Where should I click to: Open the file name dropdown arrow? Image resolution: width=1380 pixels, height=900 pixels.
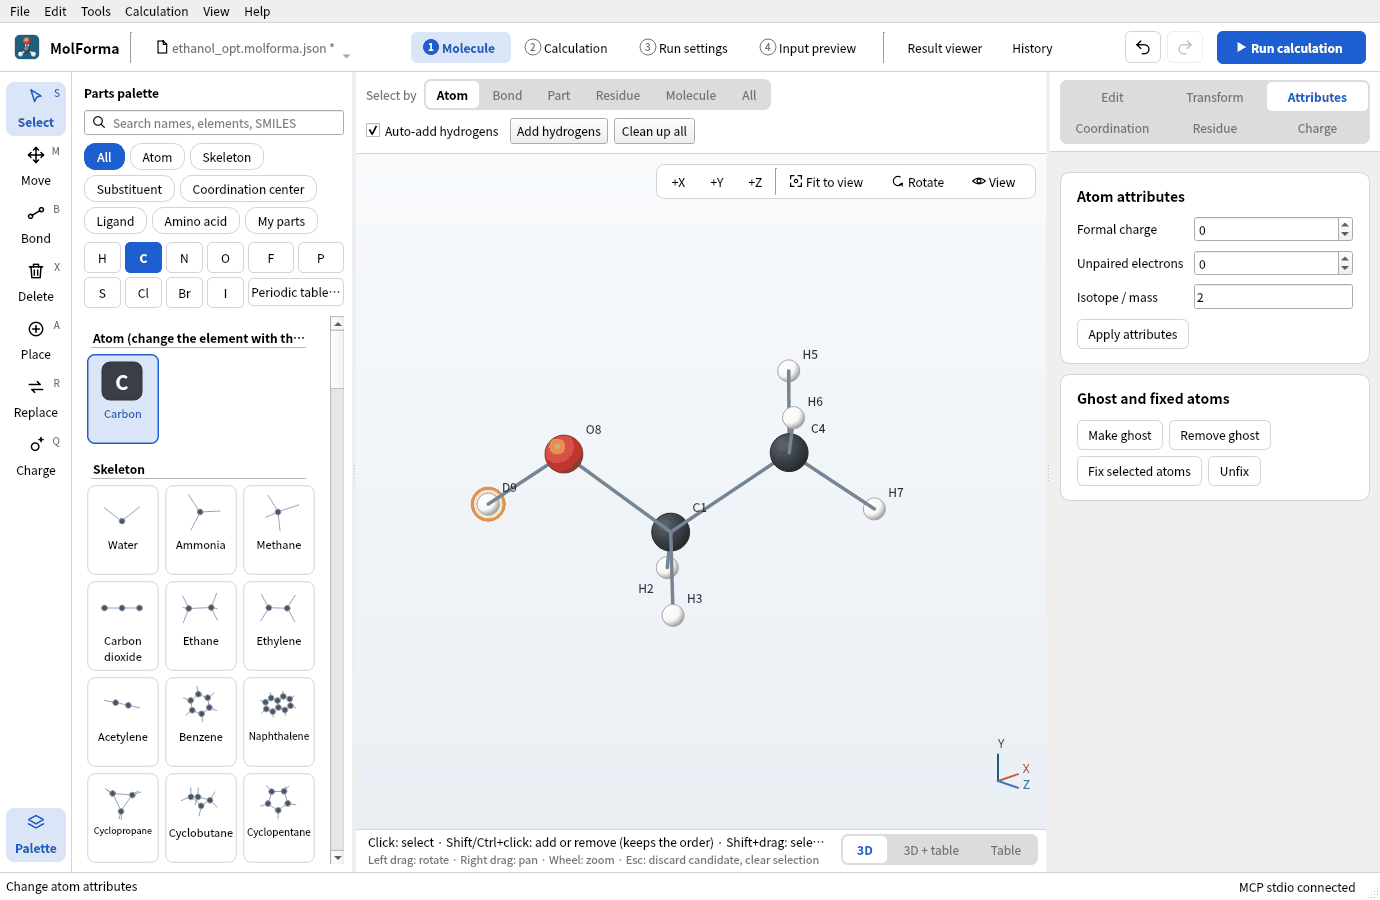pos(347,56)
